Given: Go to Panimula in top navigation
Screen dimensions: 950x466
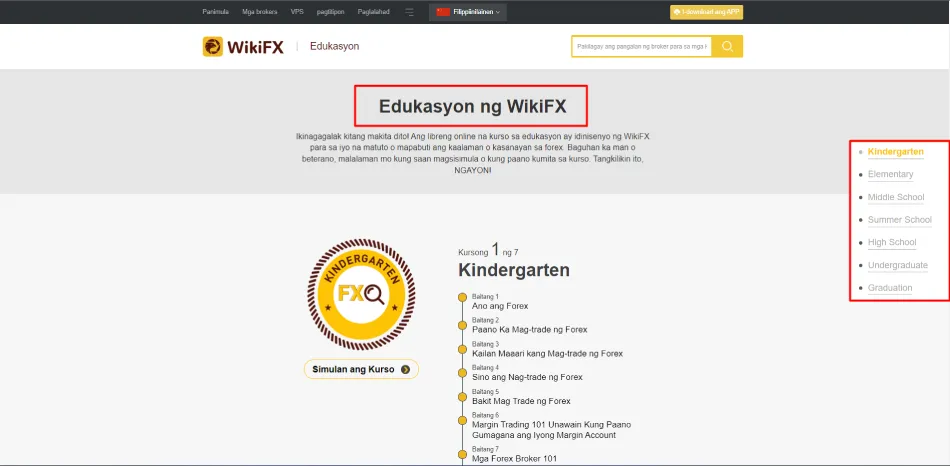Looking at the screenshot, I should [216, 12].
